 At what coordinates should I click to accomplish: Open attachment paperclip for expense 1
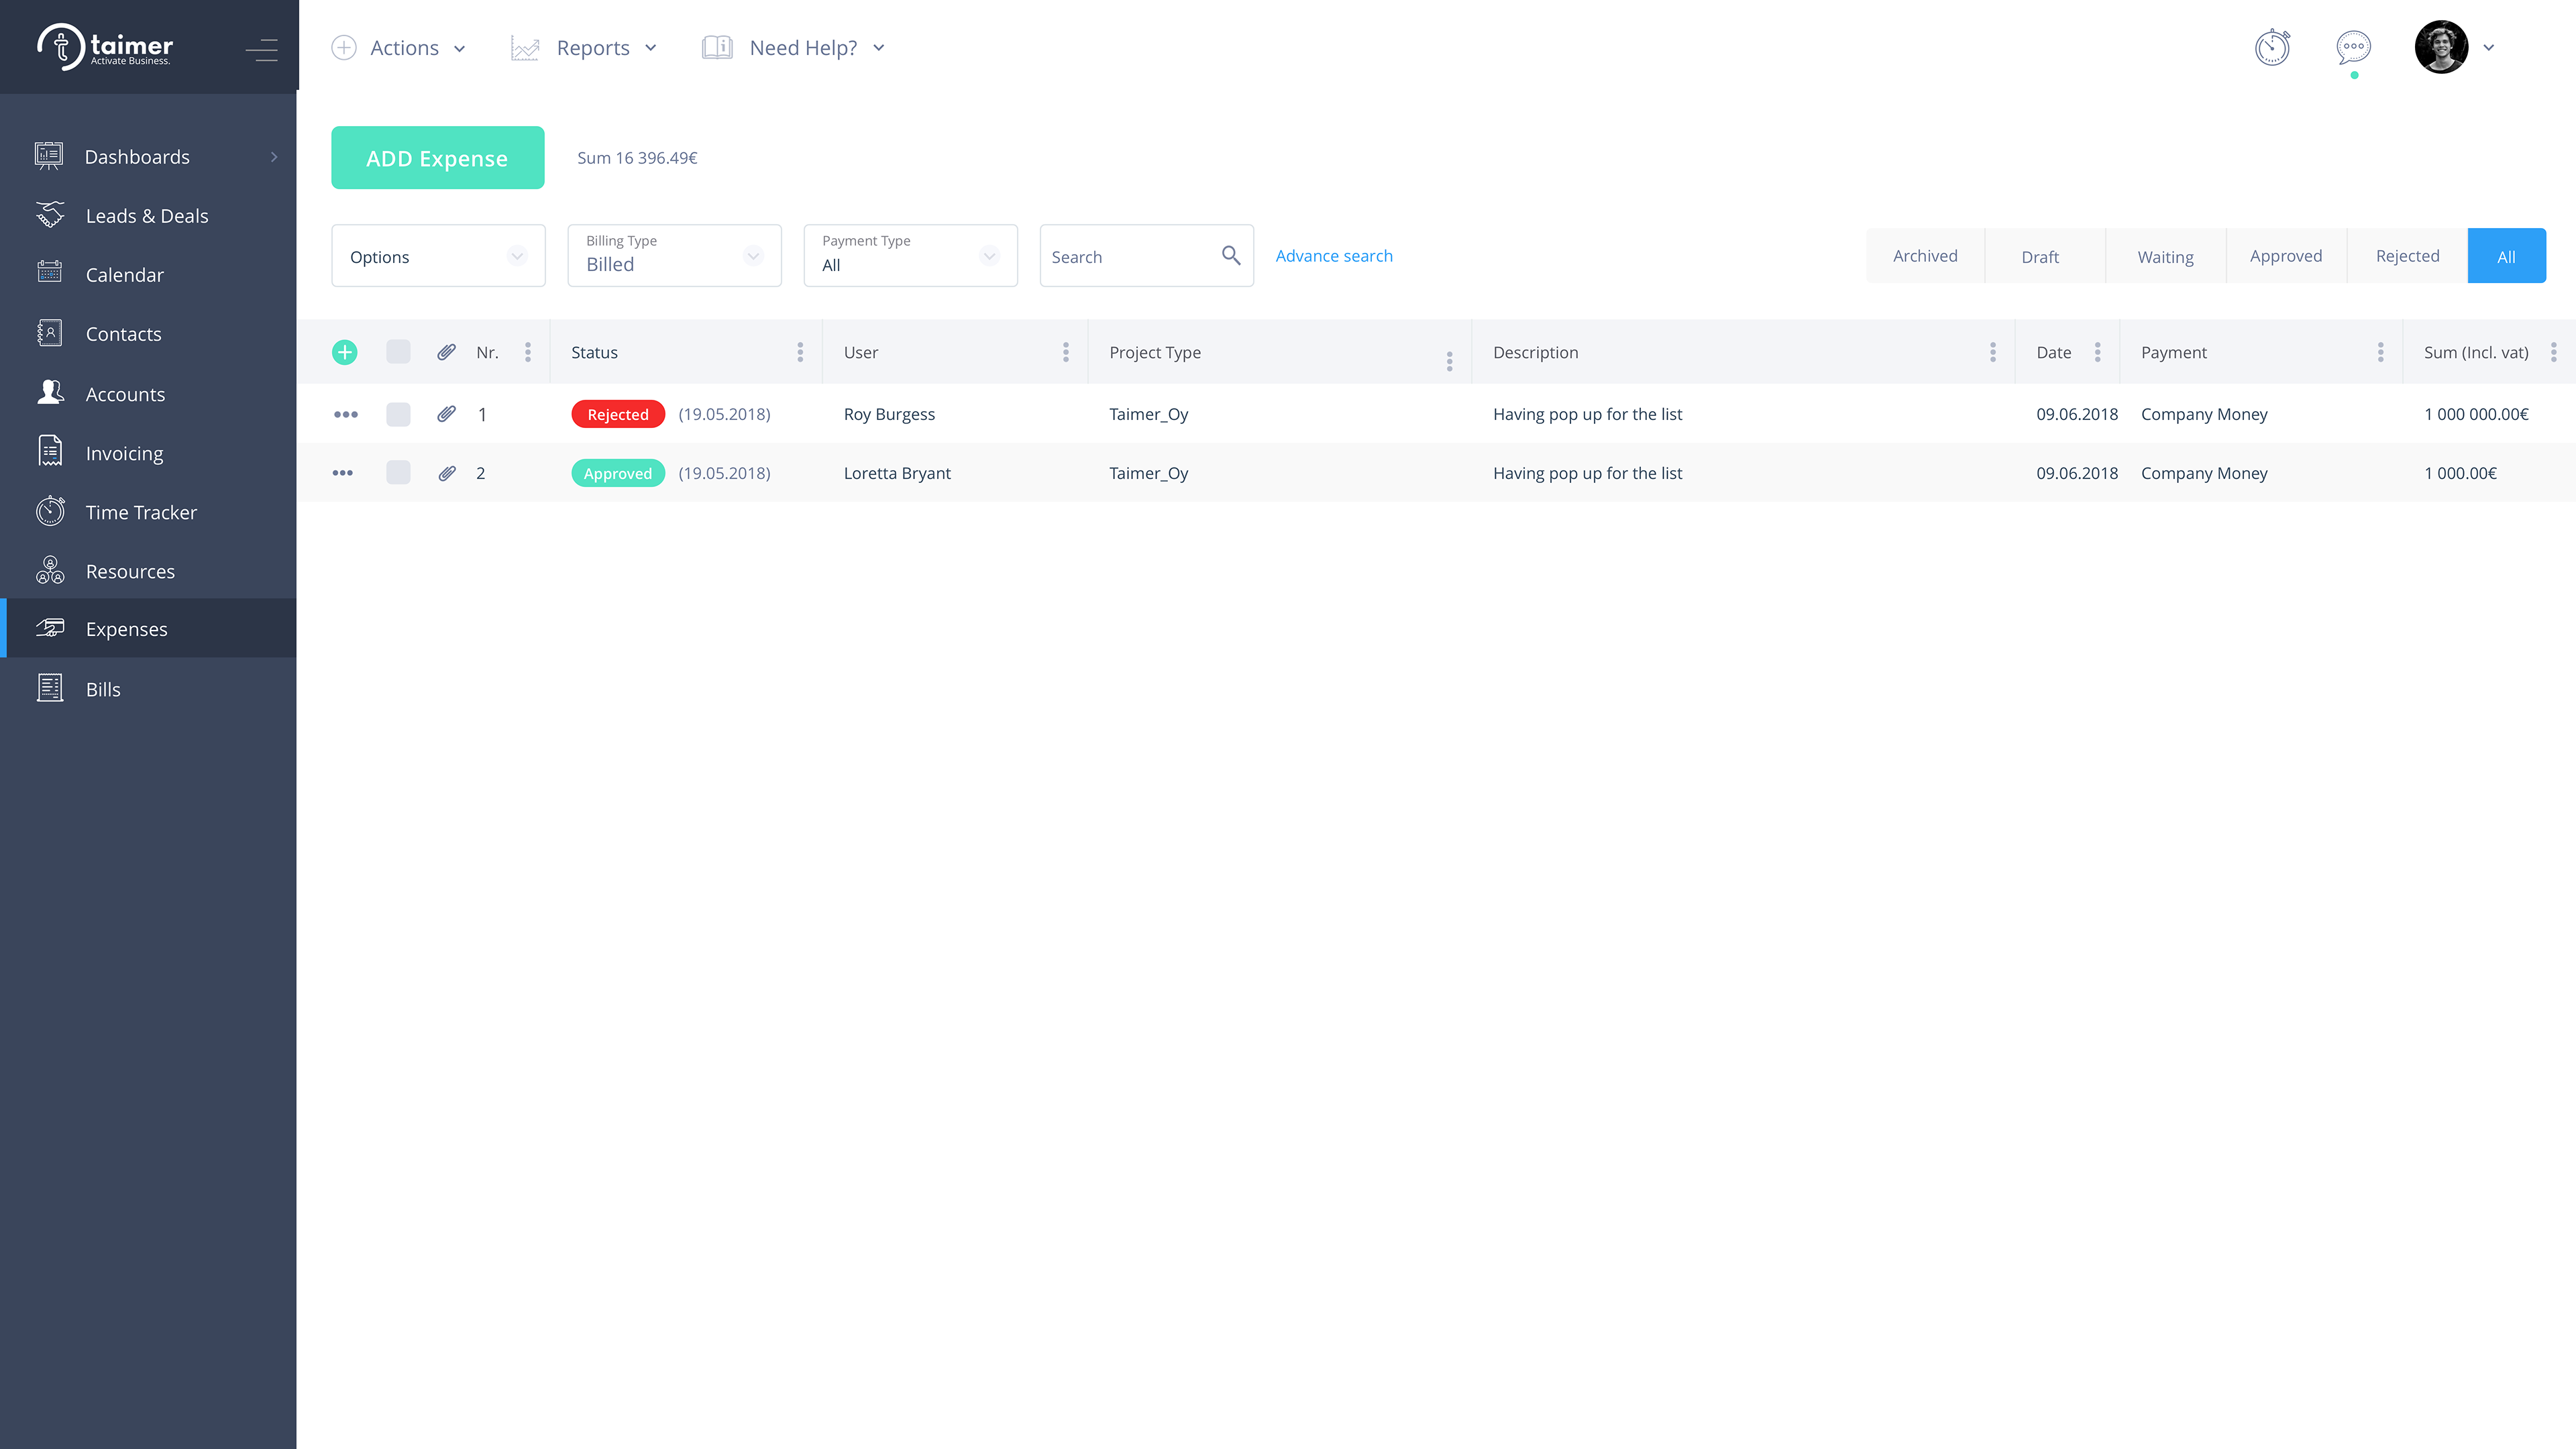pyautogui.click(x=446, y=414)
